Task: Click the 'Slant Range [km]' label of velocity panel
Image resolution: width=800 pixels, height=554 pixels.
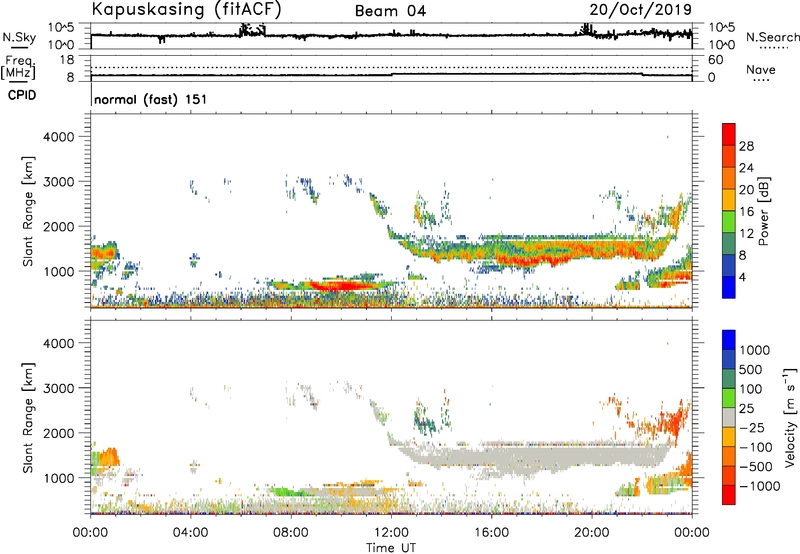Action: coord(28,418)
